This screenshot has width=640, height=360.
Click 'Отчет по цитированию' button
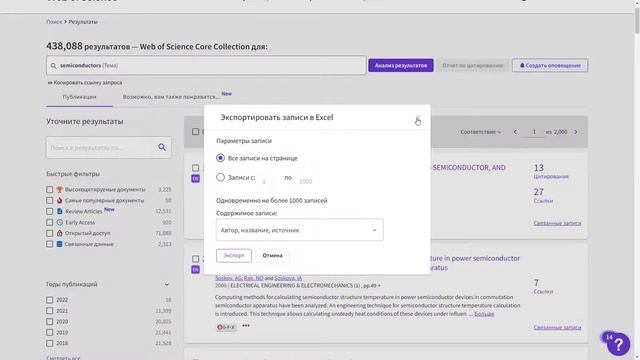pos(473,65)
